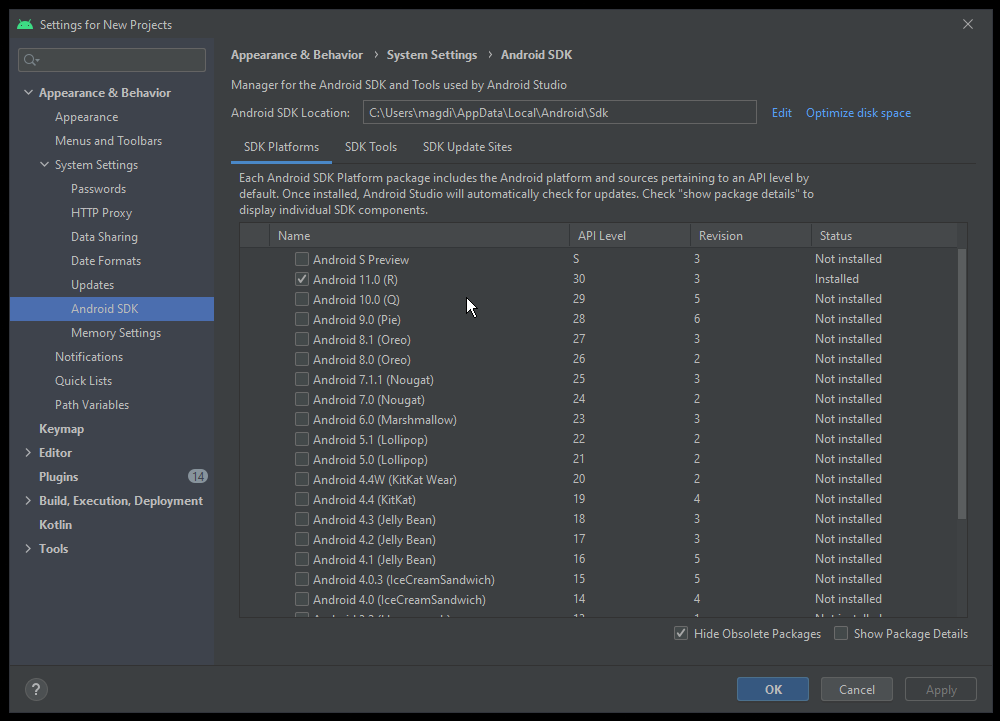Sort by the Status column header
Image resolution: width=1000 pixels, height=721 pixels.
pyautogui.click(x=884, y=235)
